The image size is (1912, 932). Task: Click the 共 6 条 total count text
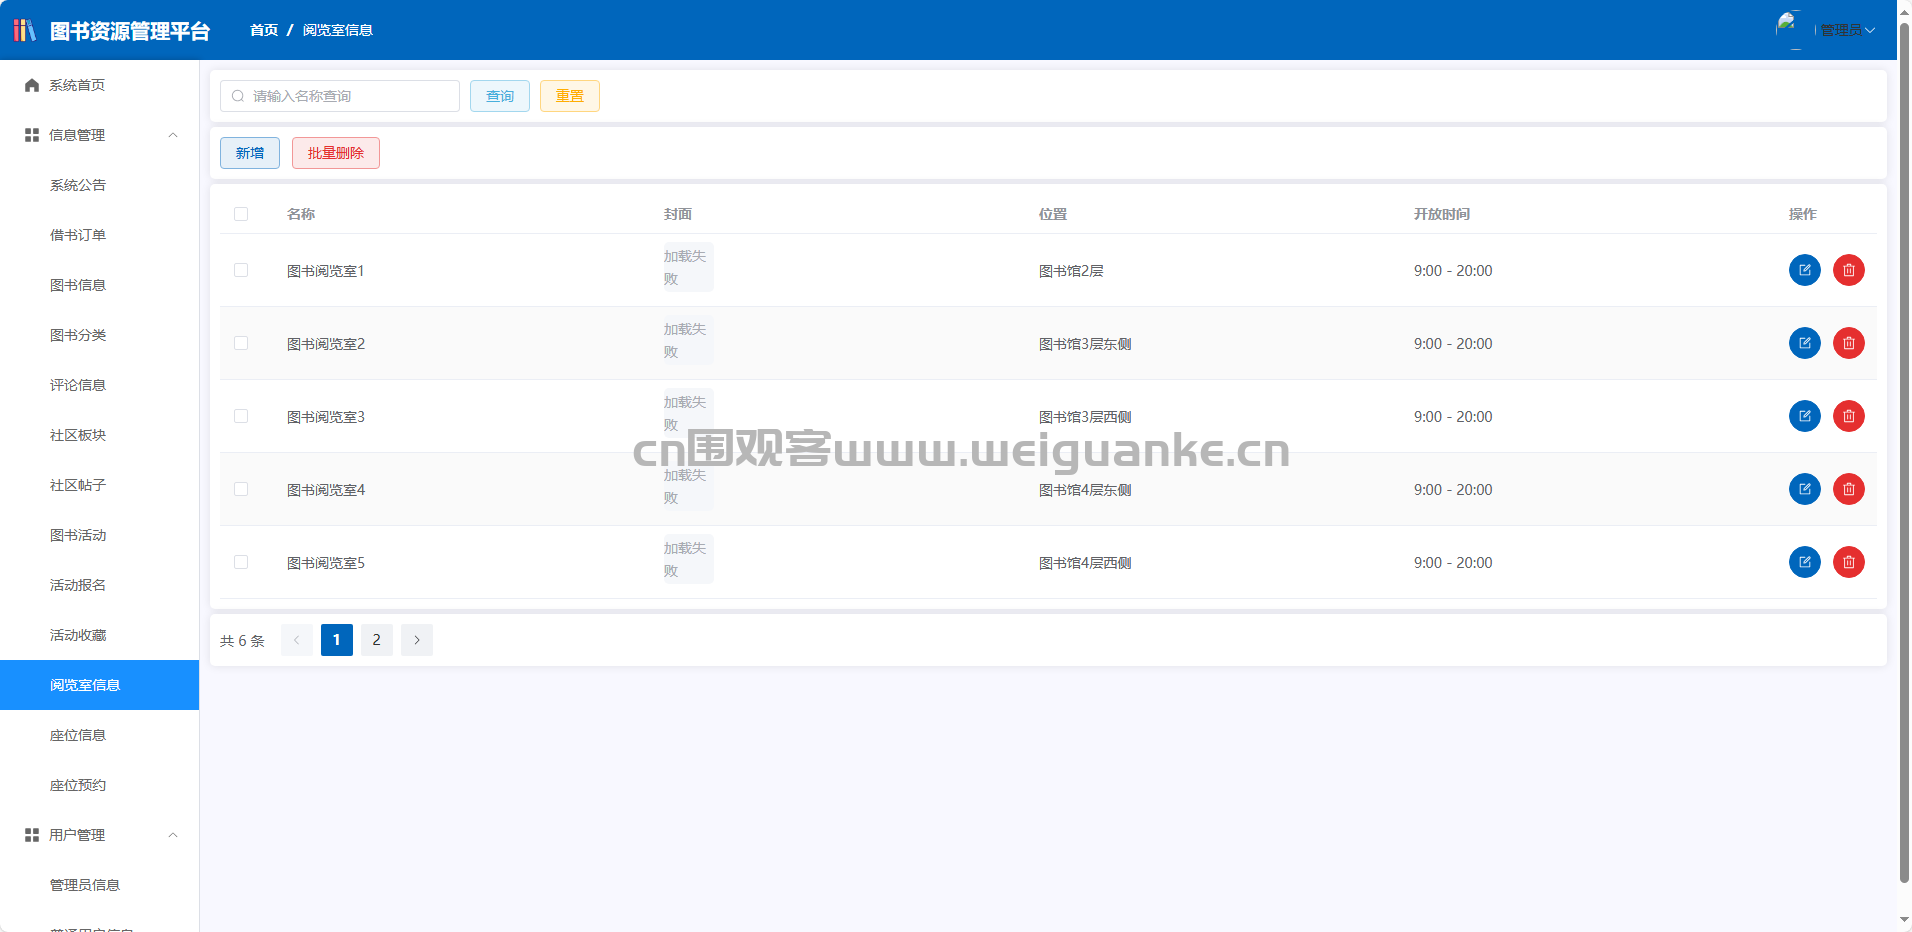click(x=243, y=641)
